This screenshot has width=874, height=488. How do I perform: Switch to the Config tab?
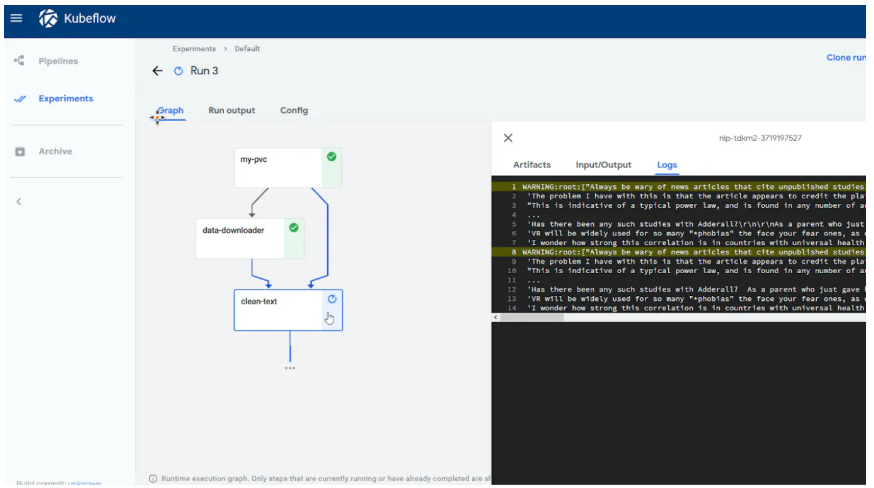[294, 110]
